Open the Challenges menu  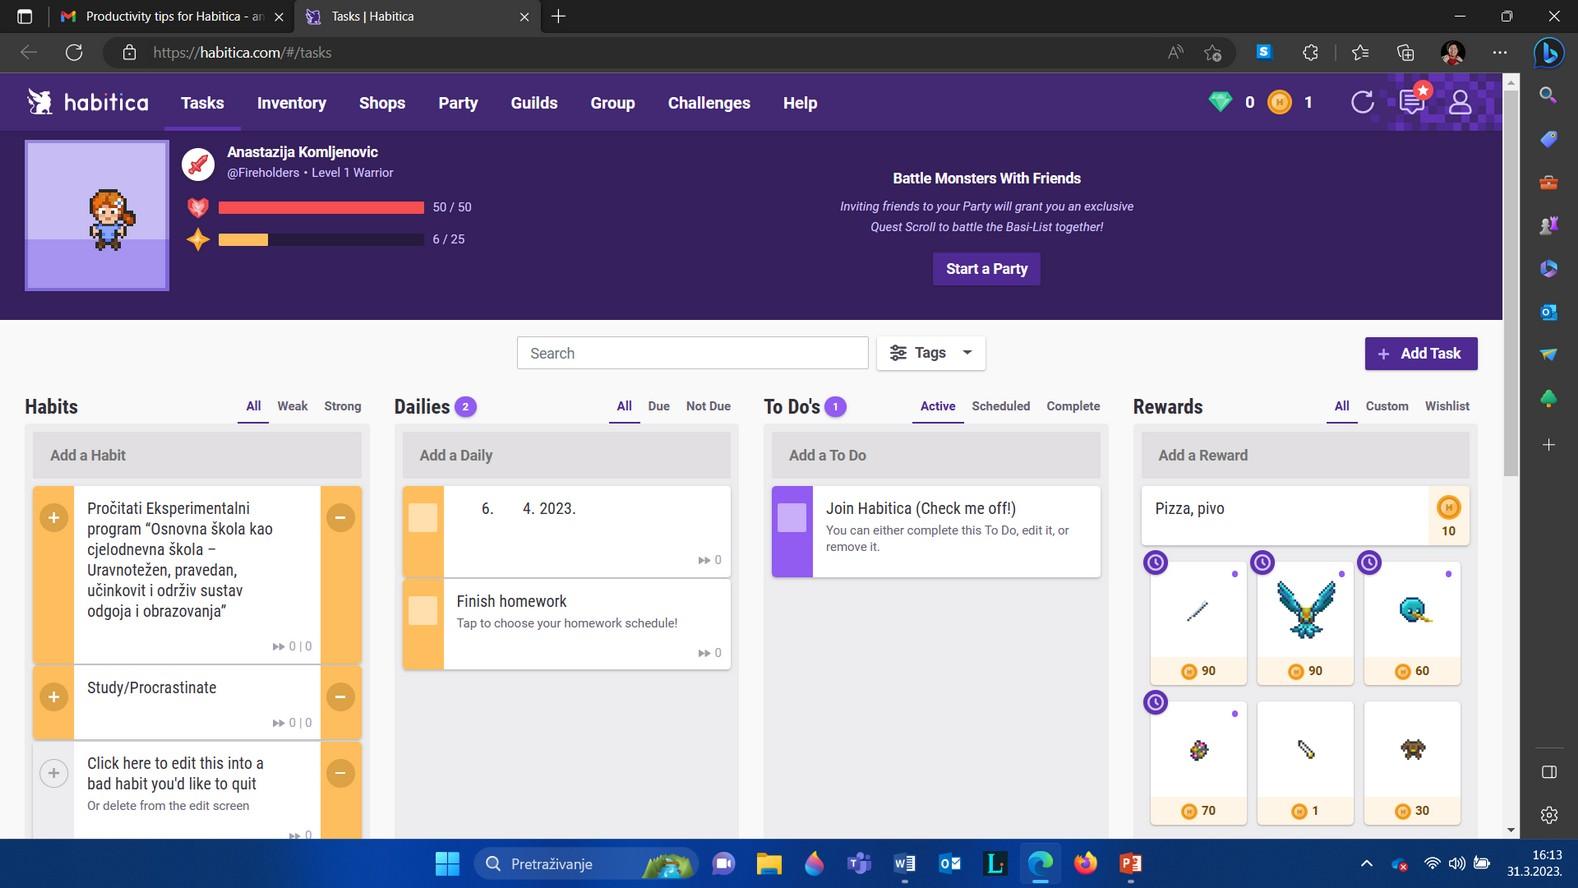click(x=709, y=103)
